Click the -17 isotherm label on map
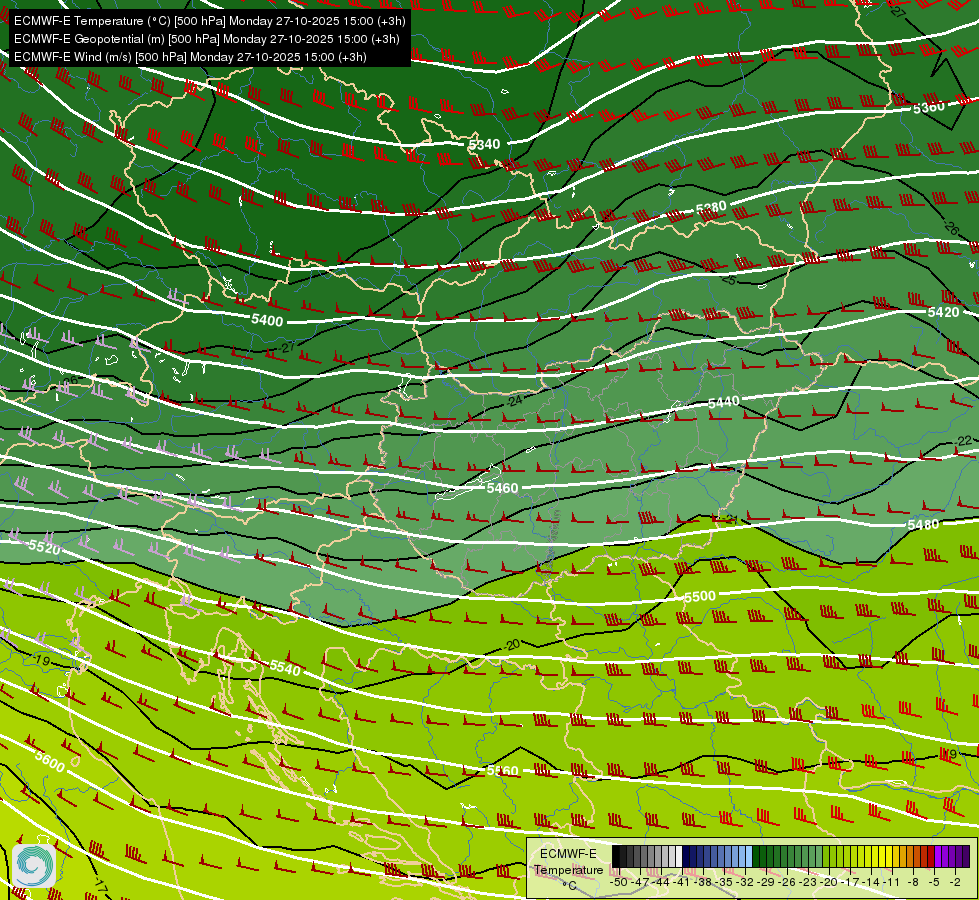 tap(100, 885)
